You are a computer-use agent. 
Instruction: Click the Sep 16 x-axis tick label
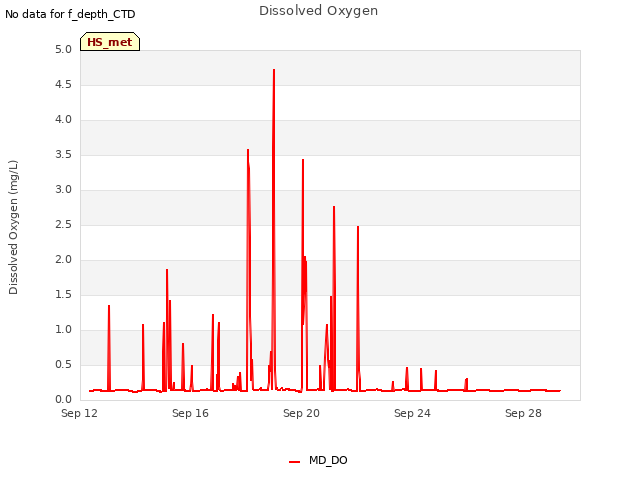pyautogui.click(x=190, y=413)
